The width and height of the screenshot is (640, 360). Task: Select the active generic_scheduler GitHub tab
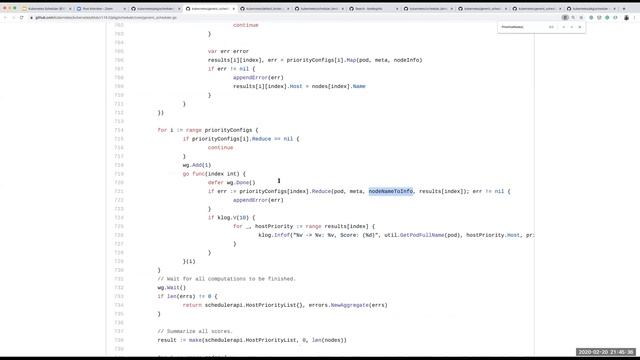(x=210, y=9)
